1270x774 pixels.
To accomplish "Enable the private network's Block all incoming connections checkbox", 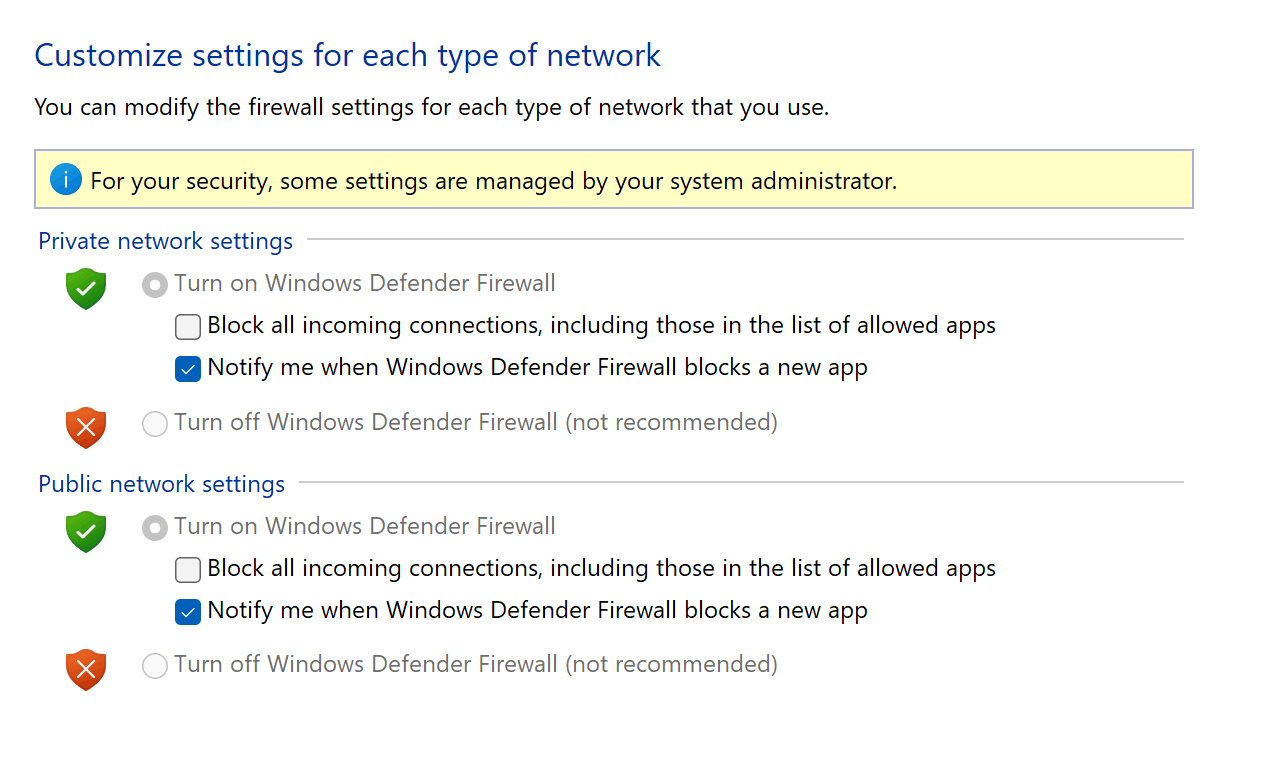I will pyautogui.click(x=188, y=327).
